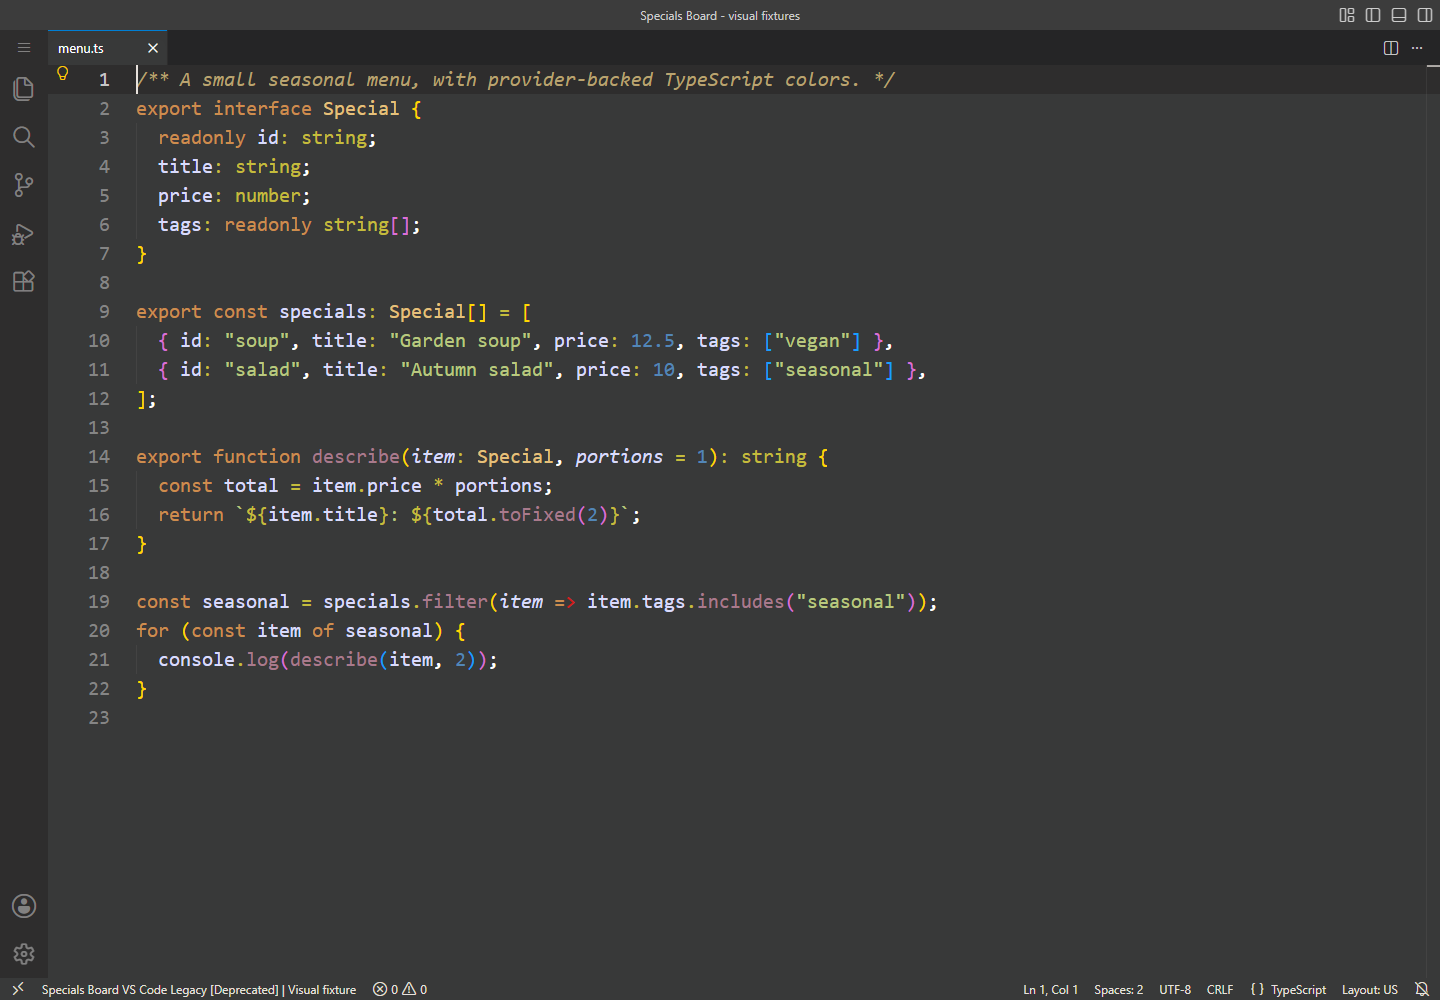Click the lightbulb code action icon
The image size is (1440, 1000).
click(63, 74)
